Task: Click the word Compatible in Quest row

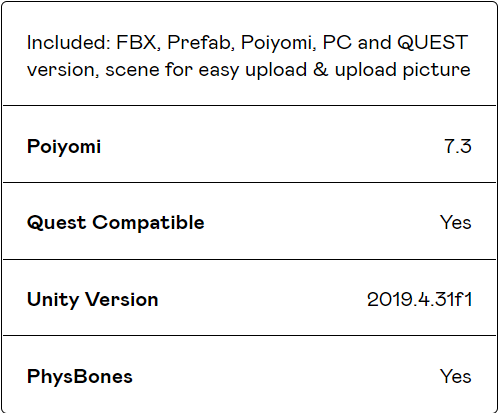Action: (148, 223)
